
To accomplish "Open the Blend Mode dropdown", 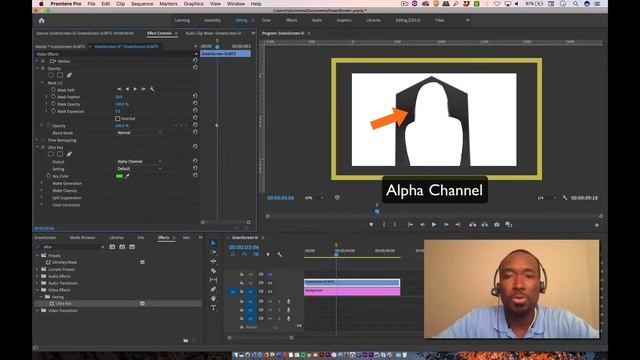I will (x=139, y=133).
